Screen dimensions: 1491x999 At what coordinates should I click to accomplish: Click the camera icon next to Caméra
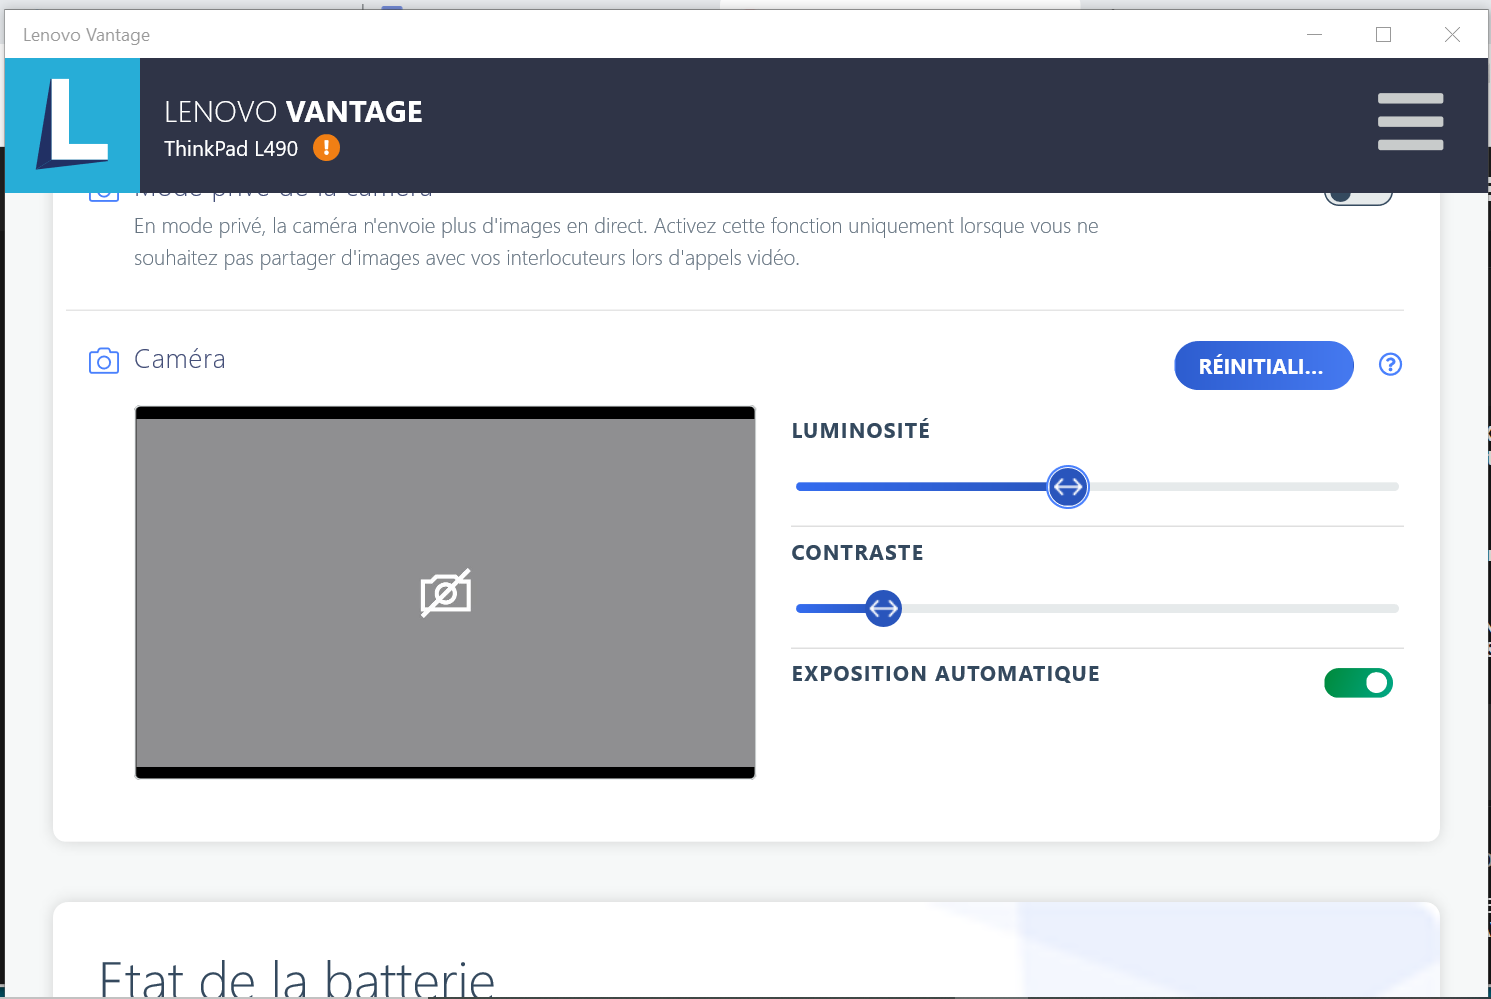click(x=104, y=361)
